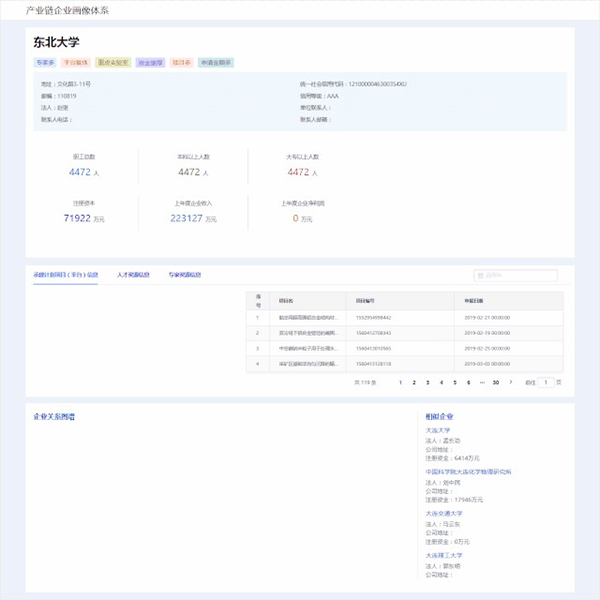The image size is (600, 600).
Task: Select page 6 in pagination
Action: pos(468,382)
